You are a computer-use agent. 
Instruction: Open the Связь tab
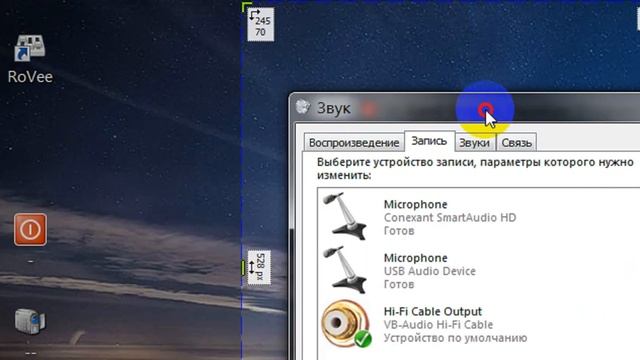click(516, 143)
